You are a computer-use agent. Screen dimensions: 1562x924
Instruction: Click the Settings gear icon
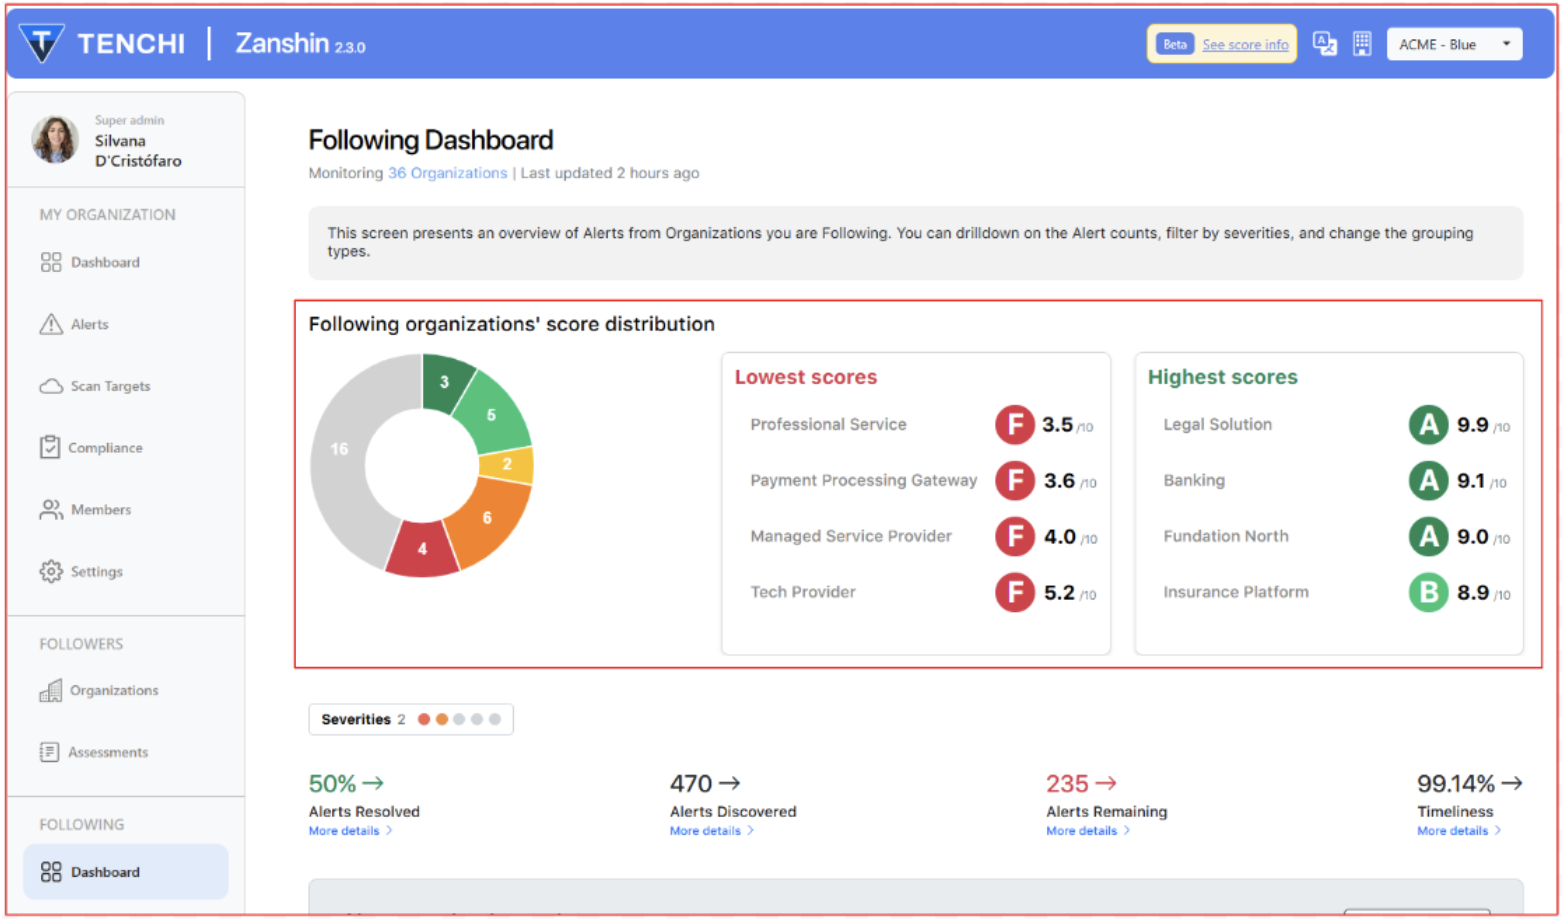coord(51,571)
